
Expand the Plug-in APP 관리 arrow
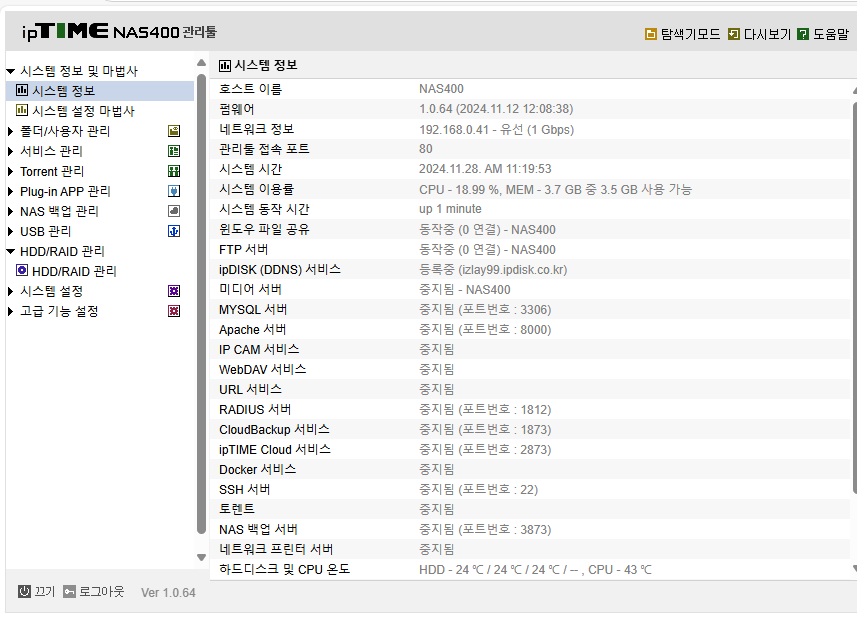[10, 192]
